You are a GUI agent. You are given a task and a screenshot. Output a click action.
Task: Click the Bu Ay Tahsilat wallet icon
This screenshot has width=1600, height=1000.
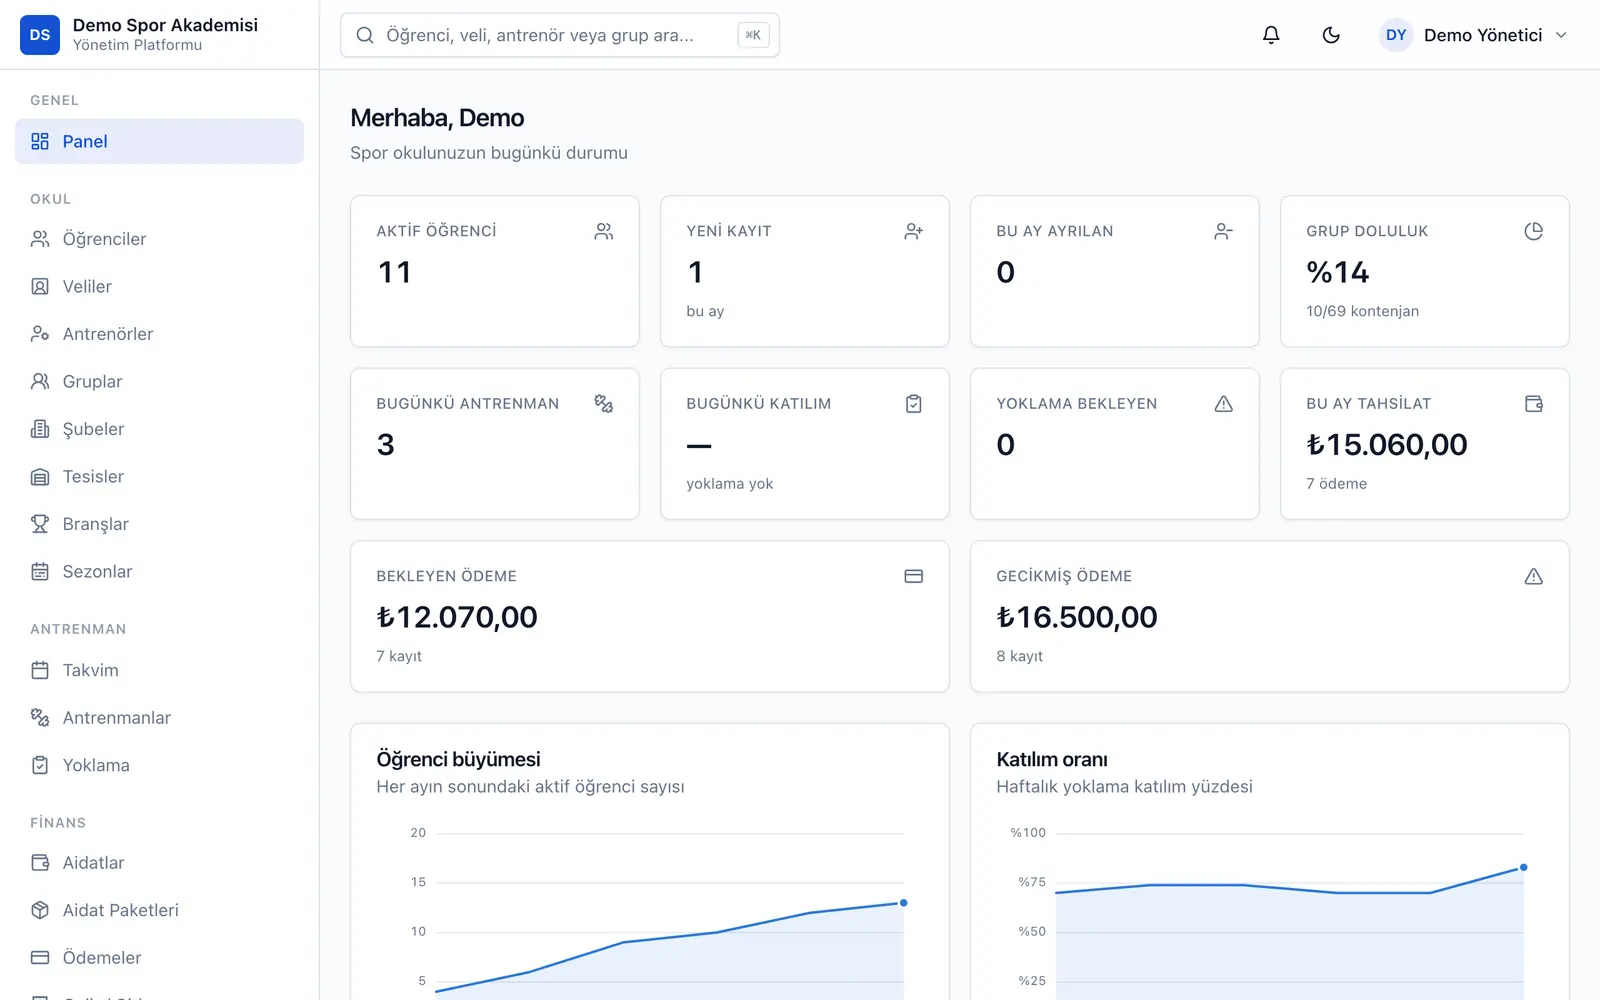pyautogui.click(x=1534, y=403)
